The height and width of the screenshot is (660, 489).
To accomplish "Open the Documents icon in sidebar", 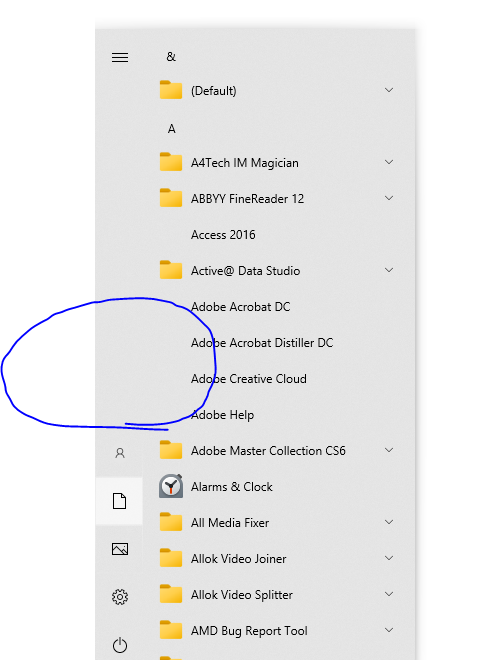I will [120, 501].
